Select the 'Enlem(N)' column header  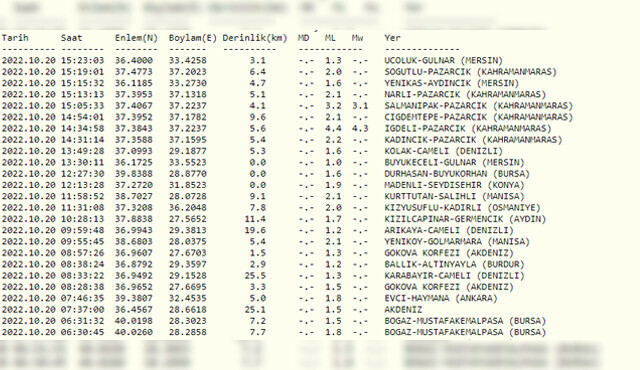tap(136, 38)
